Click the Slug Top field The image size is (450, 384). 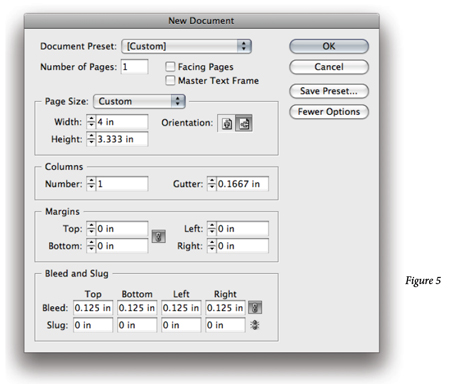point(93,325)
